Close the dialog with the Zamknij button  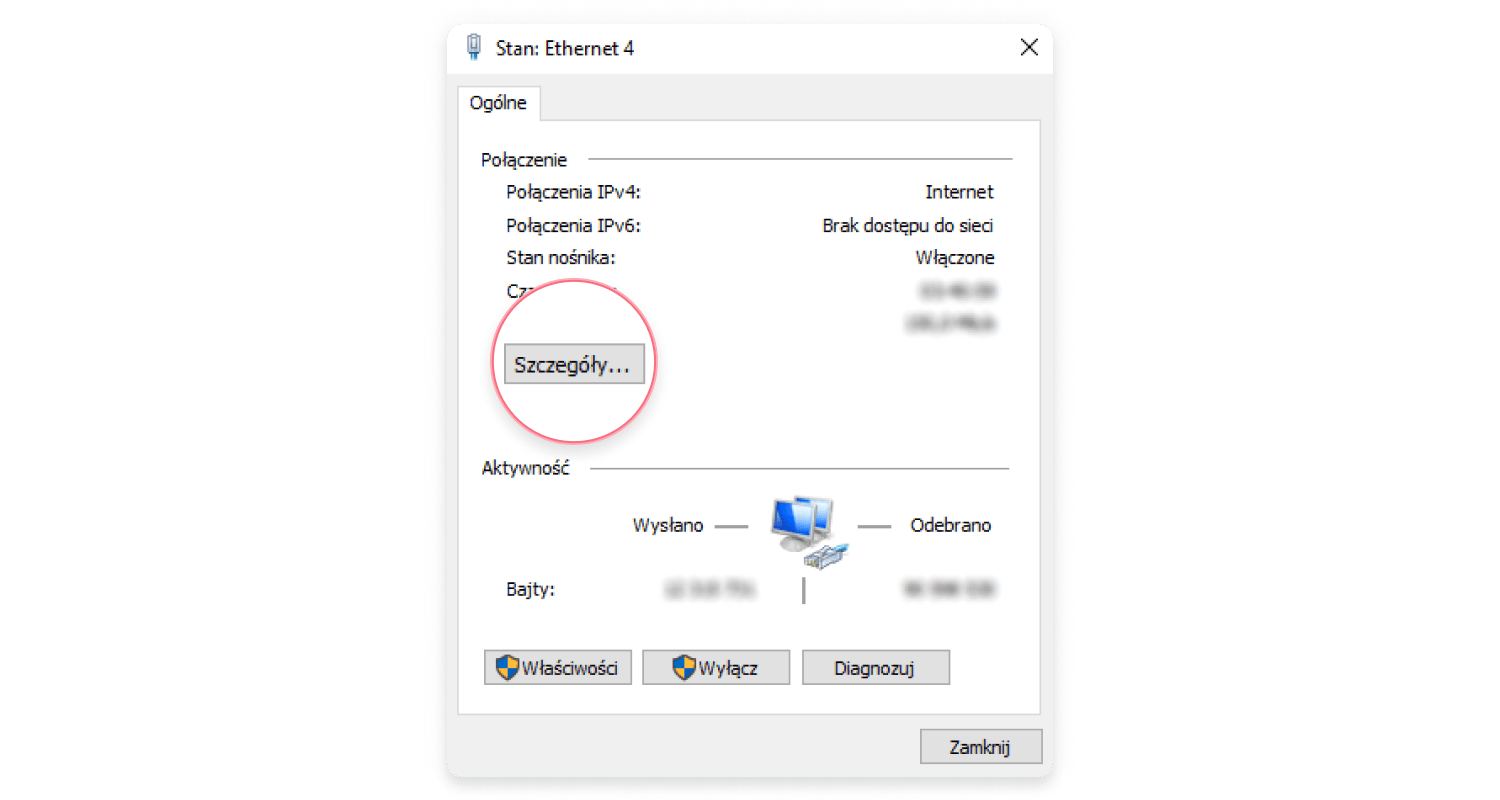coord(981,747)
